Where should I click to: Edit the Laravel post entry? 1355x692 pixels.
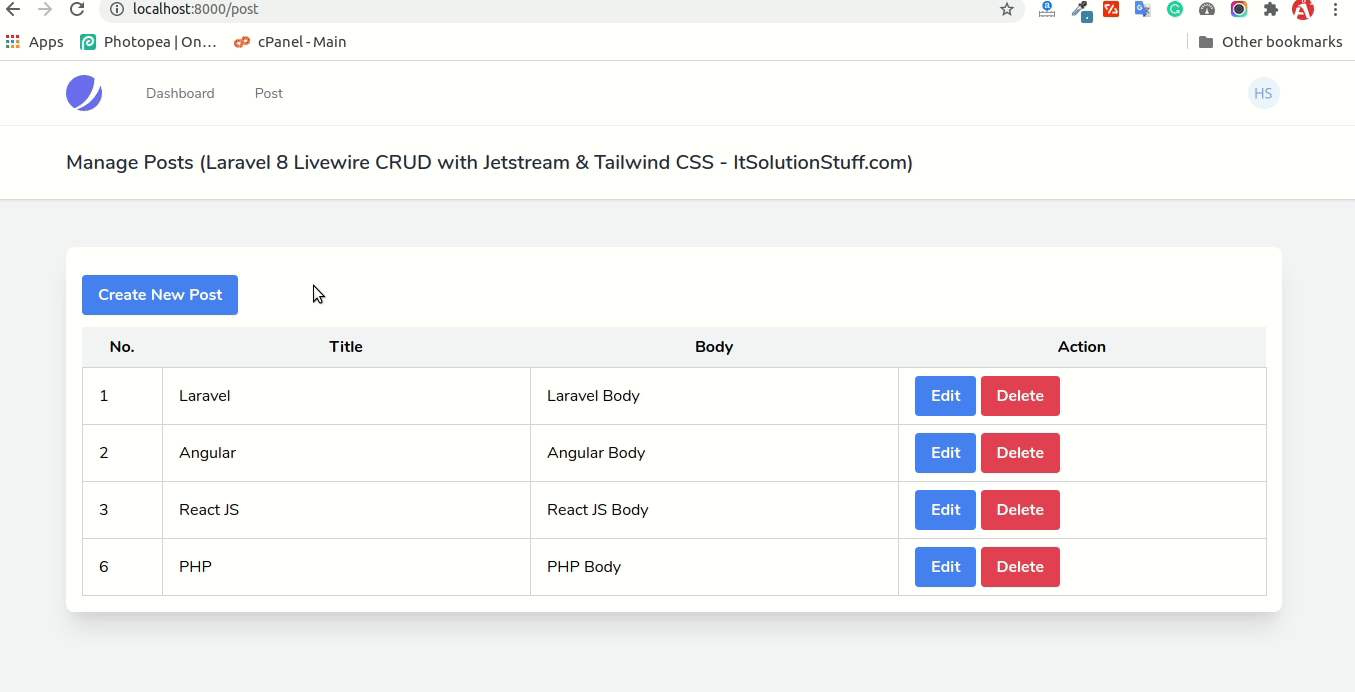coord(944,395)
